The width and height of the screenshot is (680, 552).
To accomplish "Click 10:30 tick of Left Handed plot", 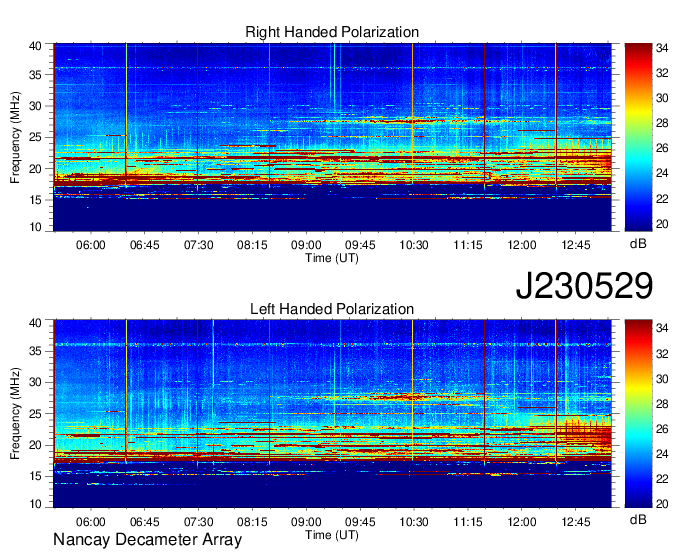I will (x=414, y=522).
